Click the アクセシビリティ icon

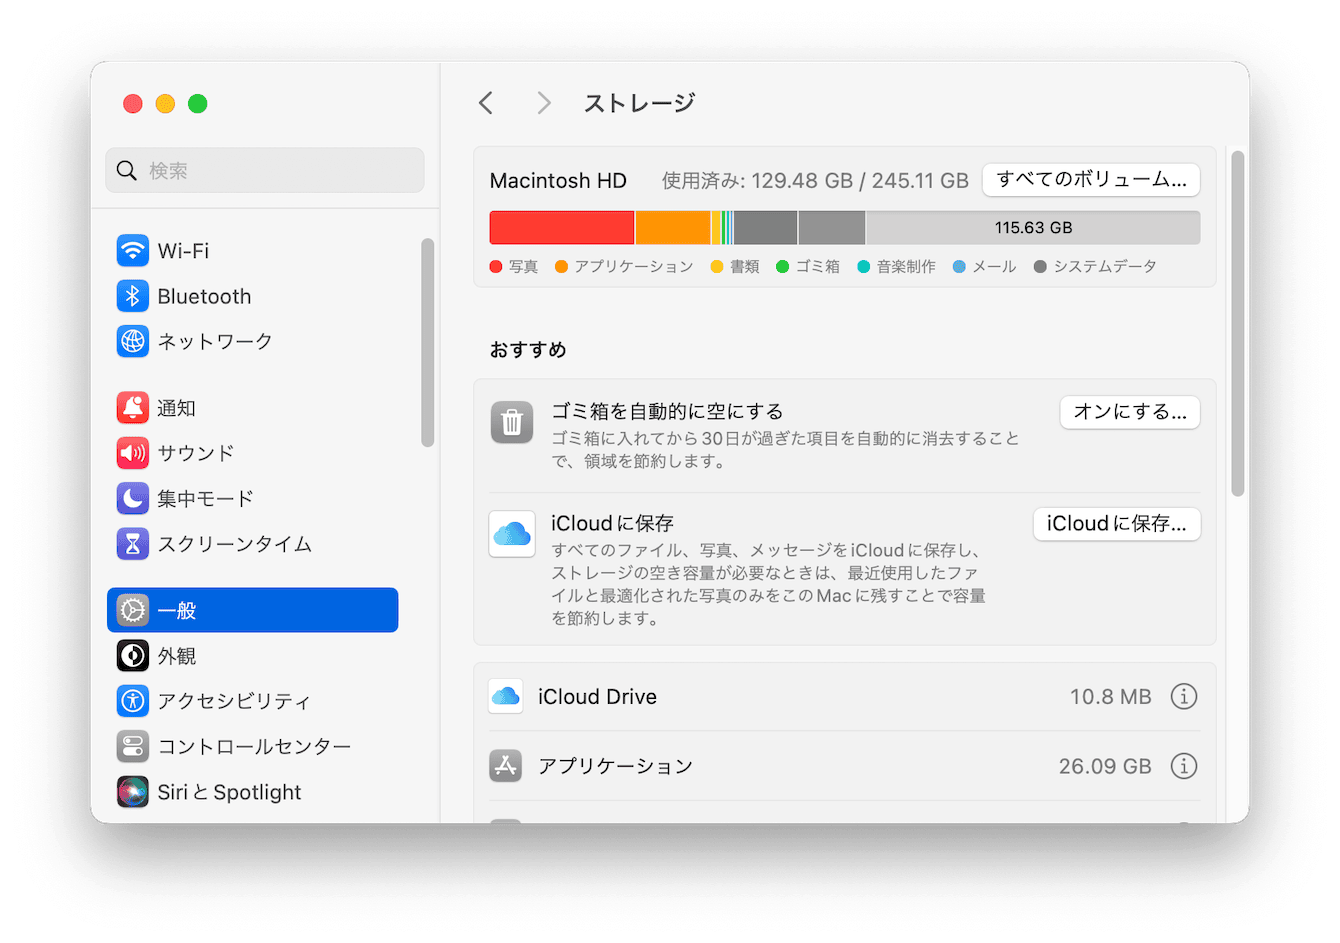[x=133, y=701]
